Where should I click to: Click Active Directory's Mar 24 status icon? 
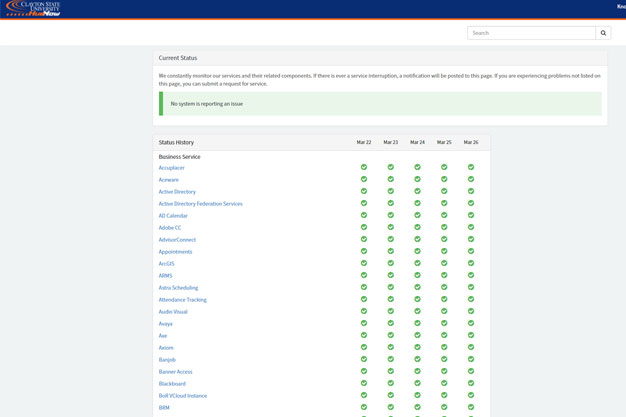417,191
